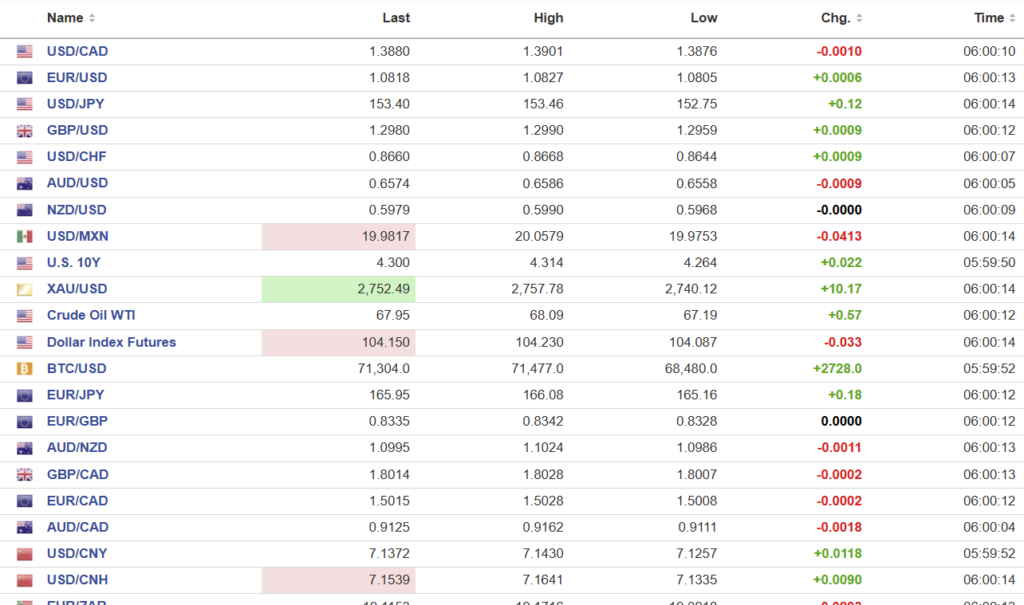The image size is (1024, 605).
Task: Open the U.S. 10Y bond link
Action: pyautogui.click(x=74, y=263)
